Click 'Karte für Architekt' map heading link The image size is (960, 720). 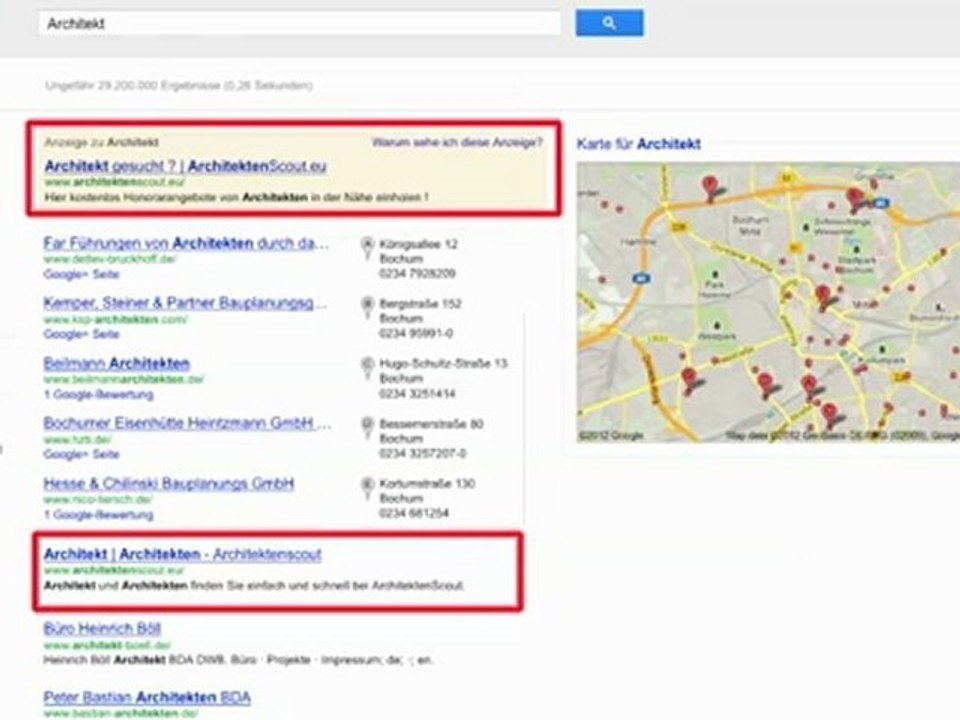coord(639,144)
